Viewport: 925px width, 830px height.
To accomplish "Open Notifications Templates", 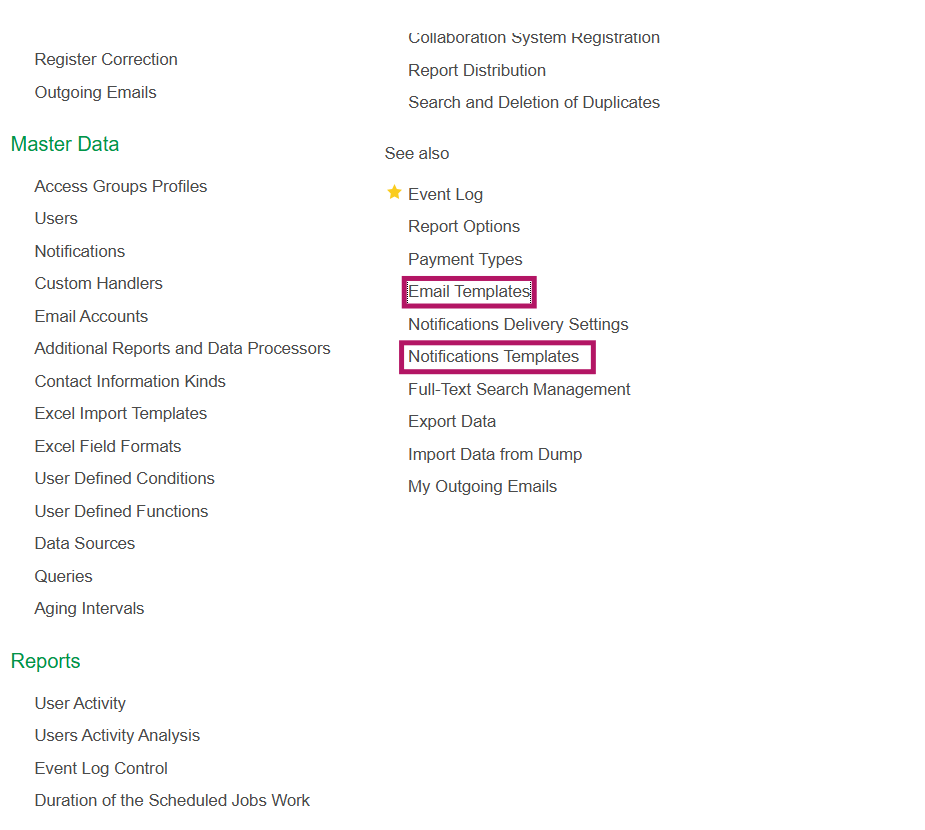I will point(493,357).
